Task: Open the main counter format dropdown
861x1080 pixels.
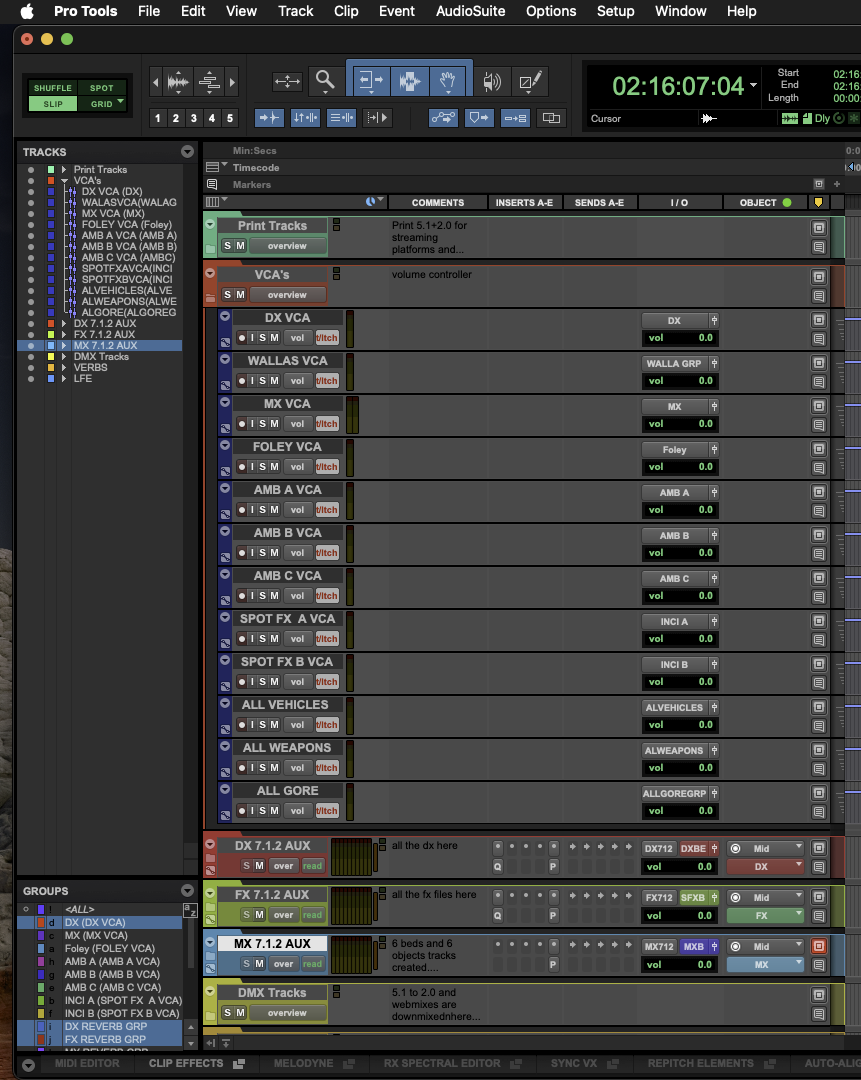Action: click(754, 85)
